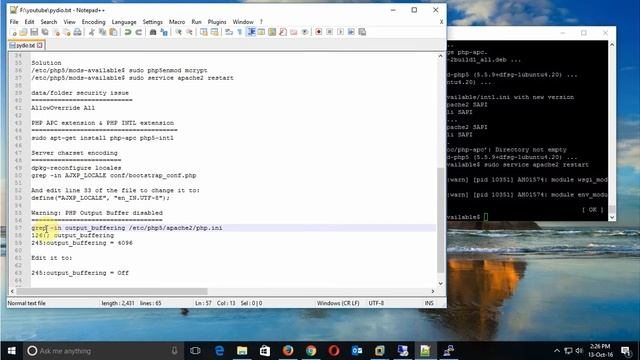Save the document using the Save icon
The image size is (640, 360).
34,32
